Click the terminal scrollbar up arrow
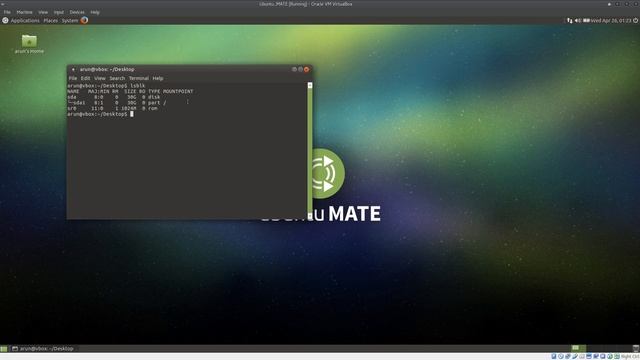This screenshot has width=640, height=360. [310, 85]
